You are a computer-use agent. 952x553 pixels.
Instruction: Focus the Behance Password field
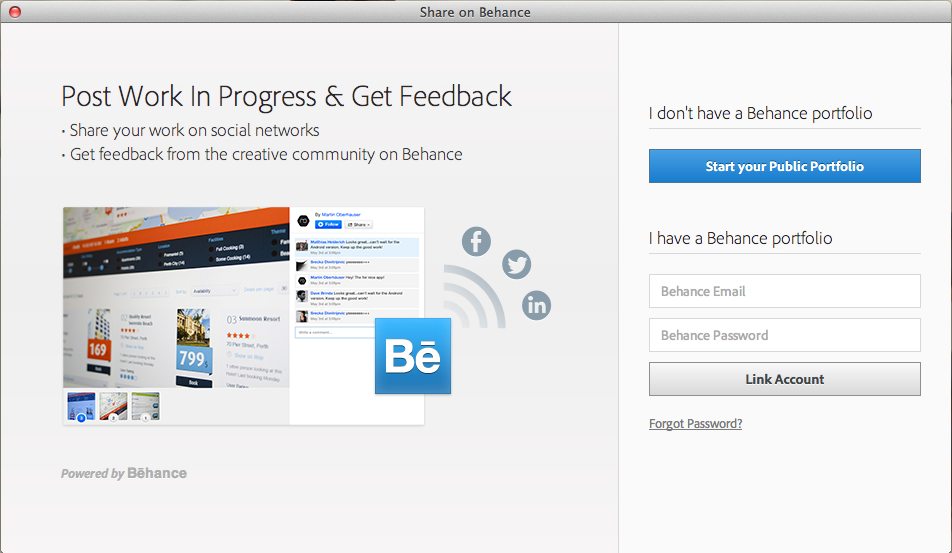coord(784,335)
